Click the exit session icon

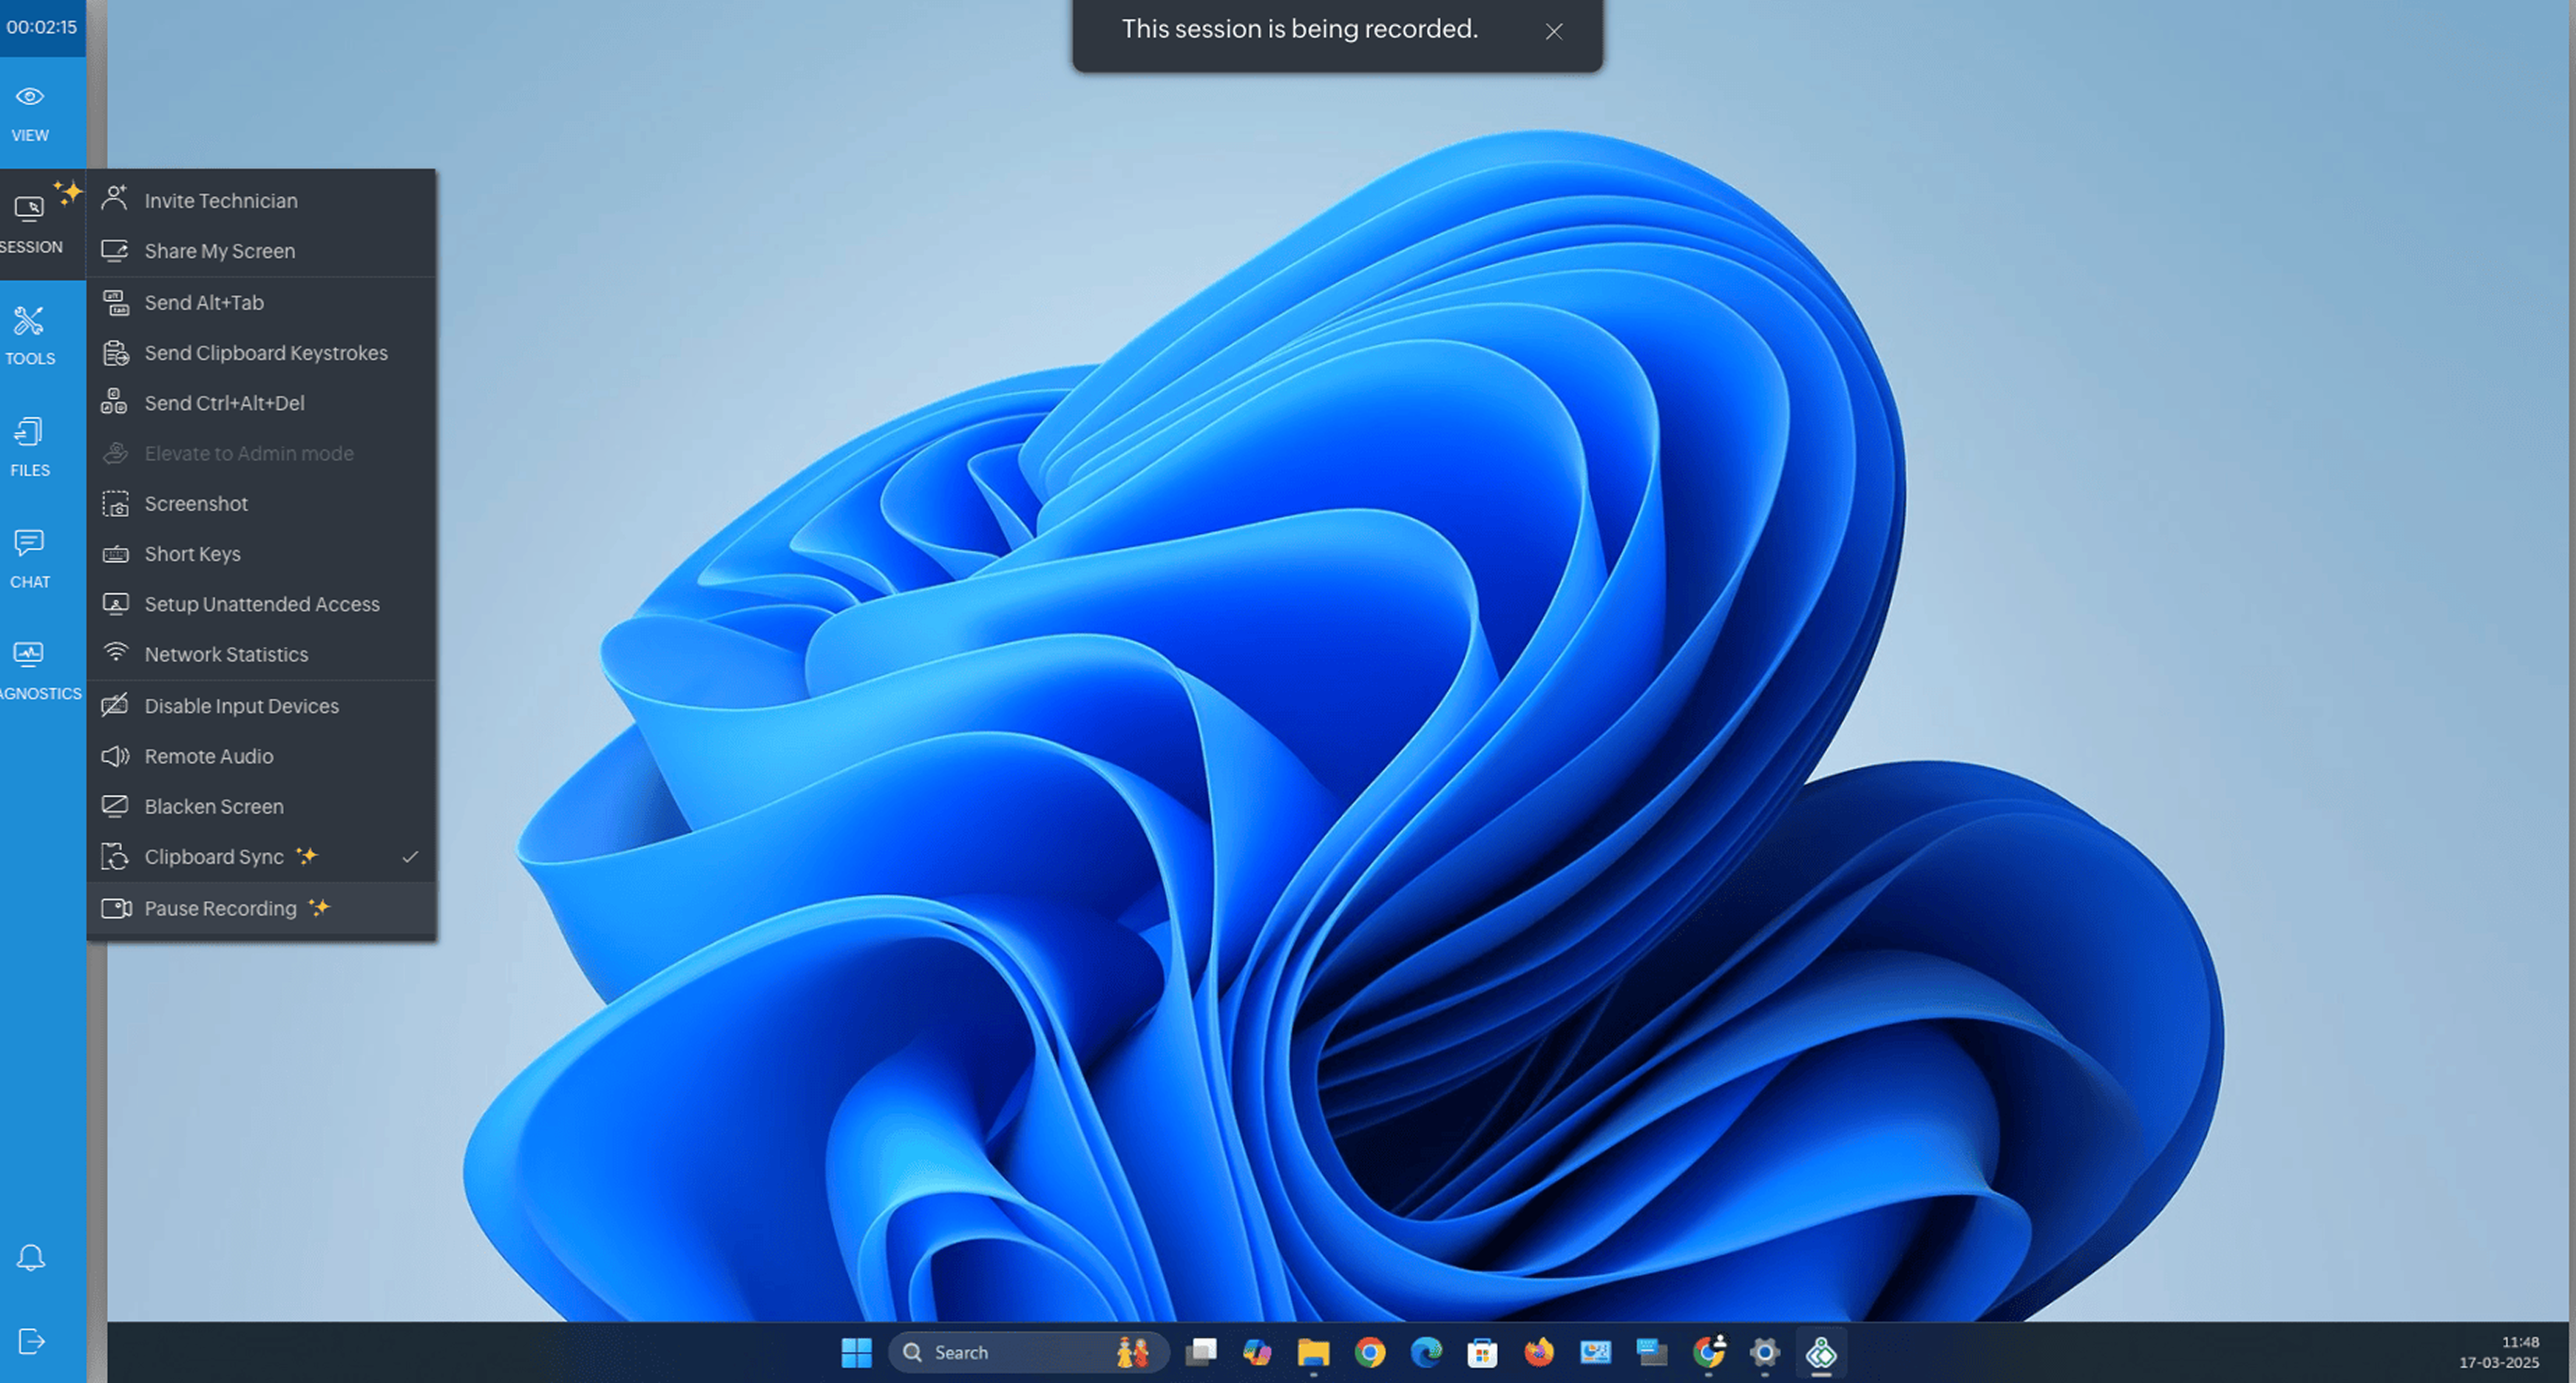click(x=30, y=1341)
